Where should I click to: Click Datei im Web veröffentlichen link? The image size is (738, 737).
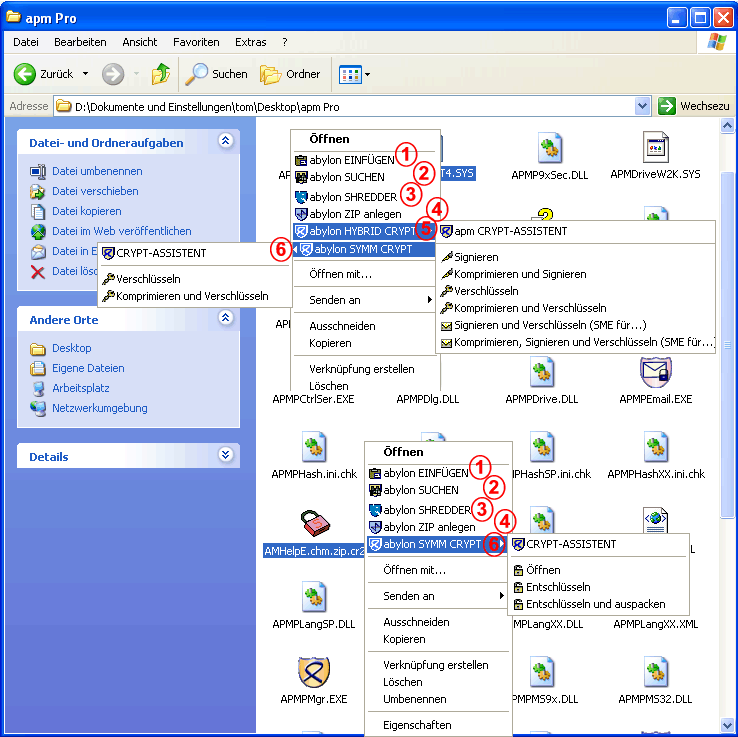click(x=121, y=231)
